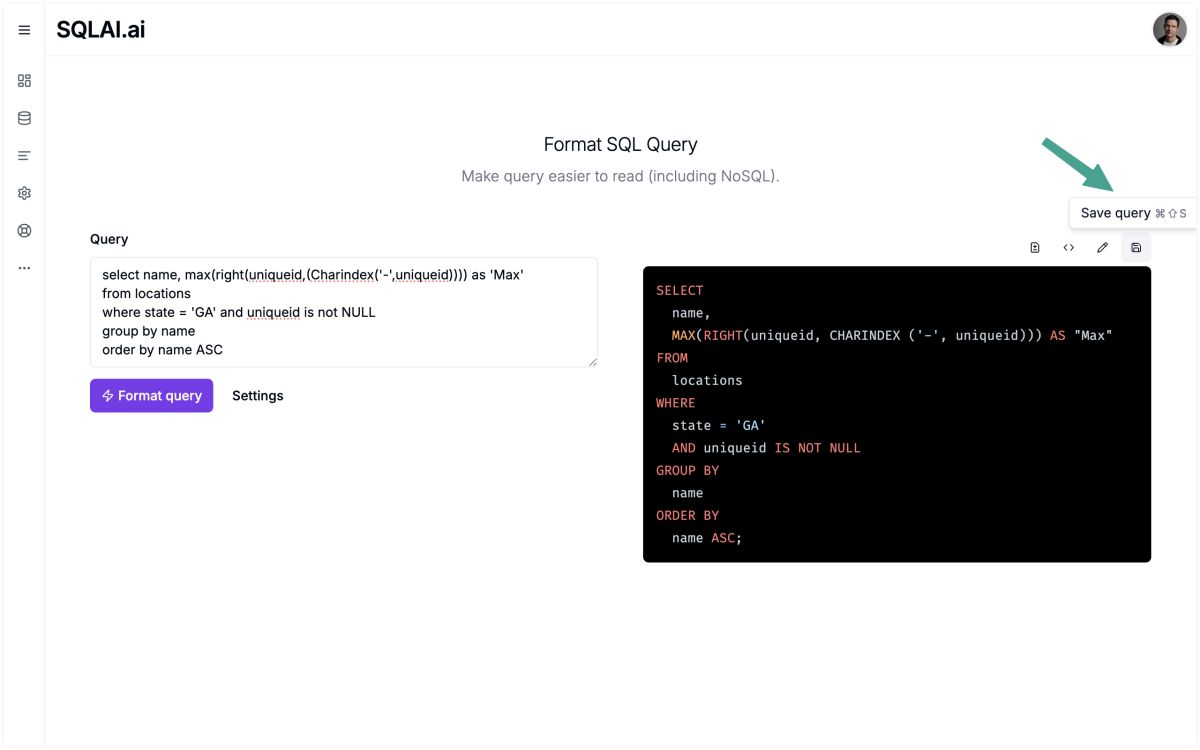Click the Format query button
1200x750 pixels.
pyautogui.click(x=151, y=395)
